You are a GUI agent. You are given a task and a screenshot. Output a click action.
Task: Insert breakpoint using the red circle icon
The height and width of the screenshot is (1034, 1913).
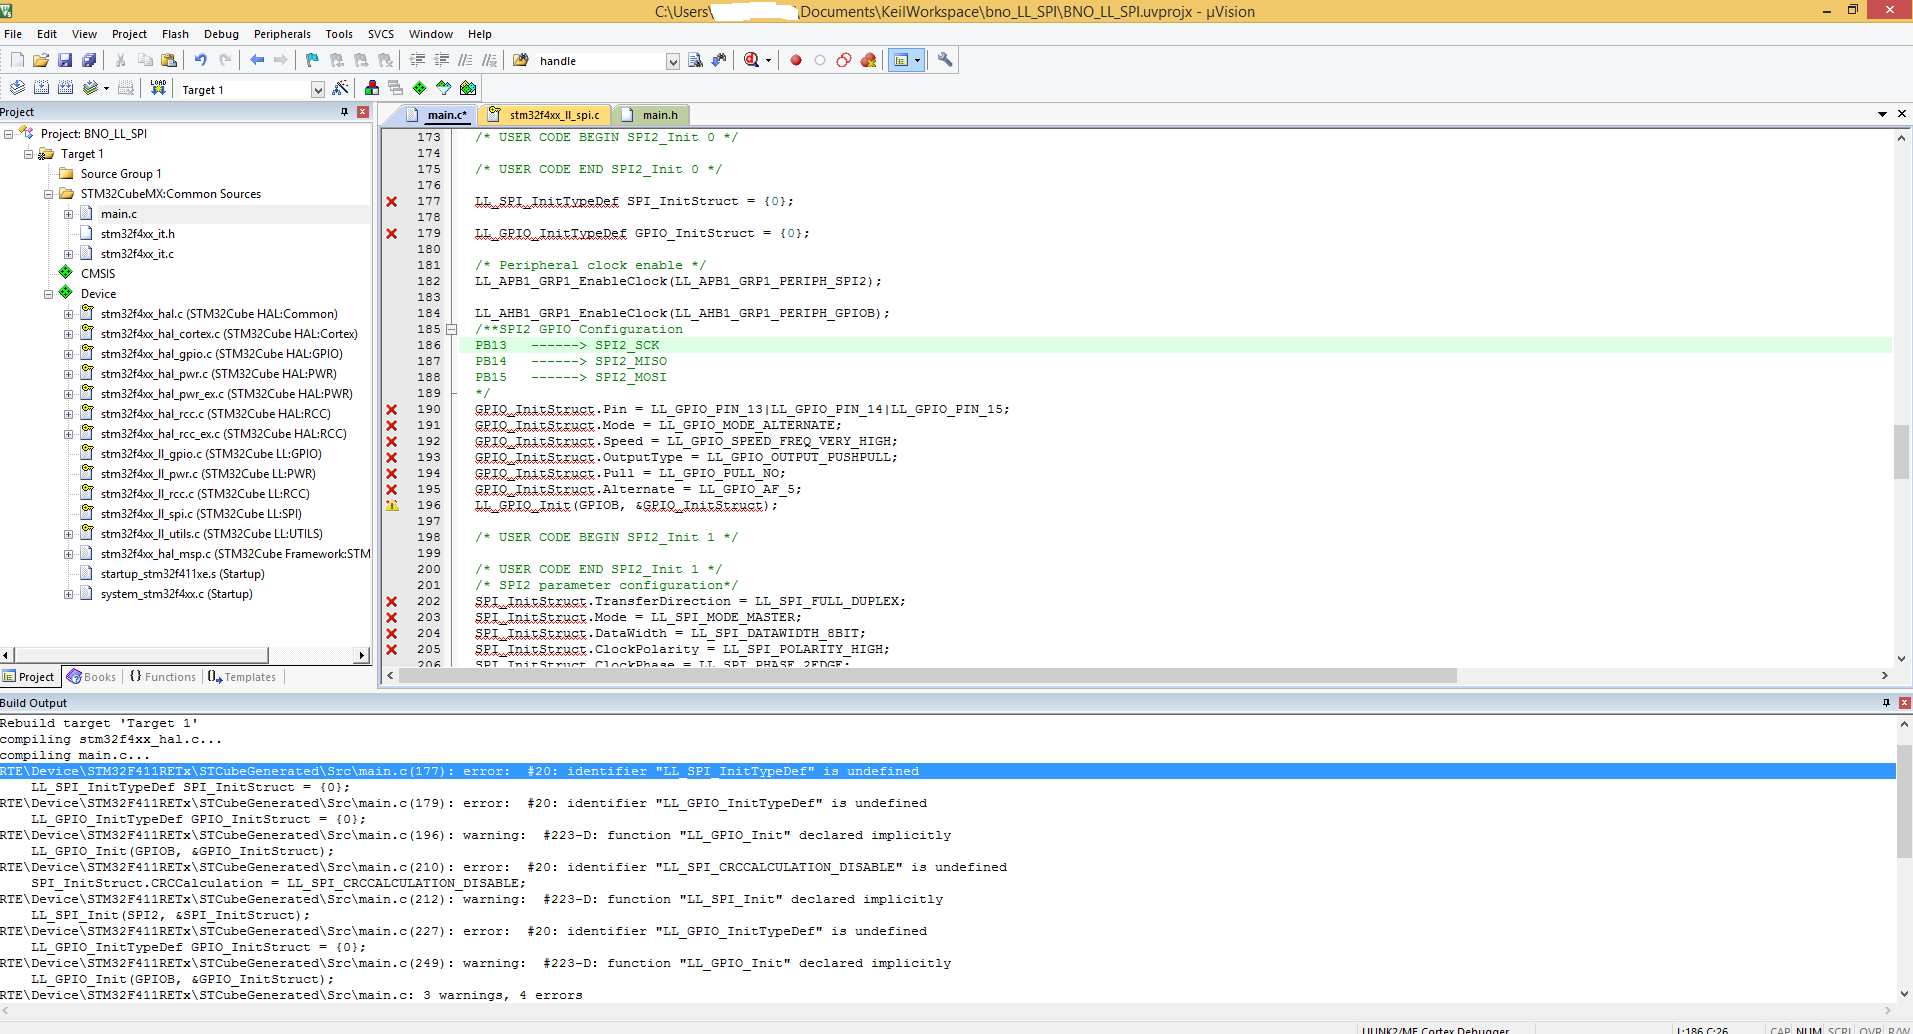796,61
